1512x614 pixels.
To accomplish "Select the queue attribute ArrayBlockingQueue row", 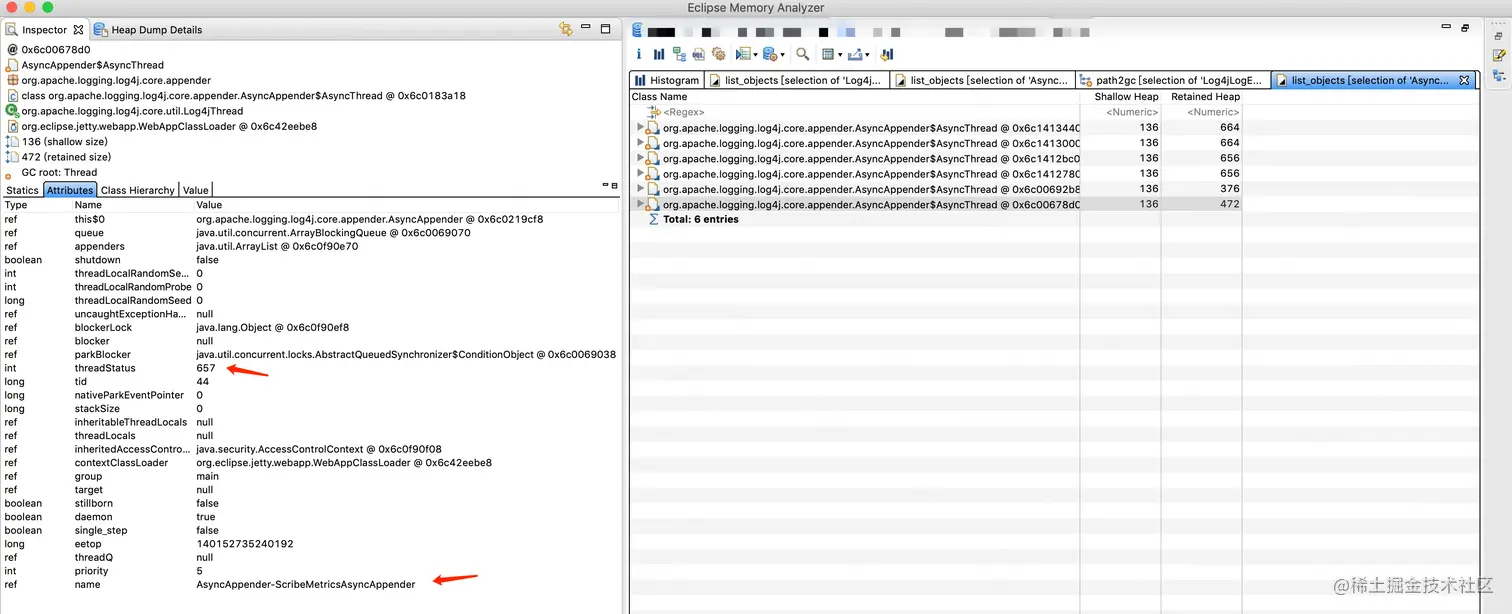I will tap(310, 233).
